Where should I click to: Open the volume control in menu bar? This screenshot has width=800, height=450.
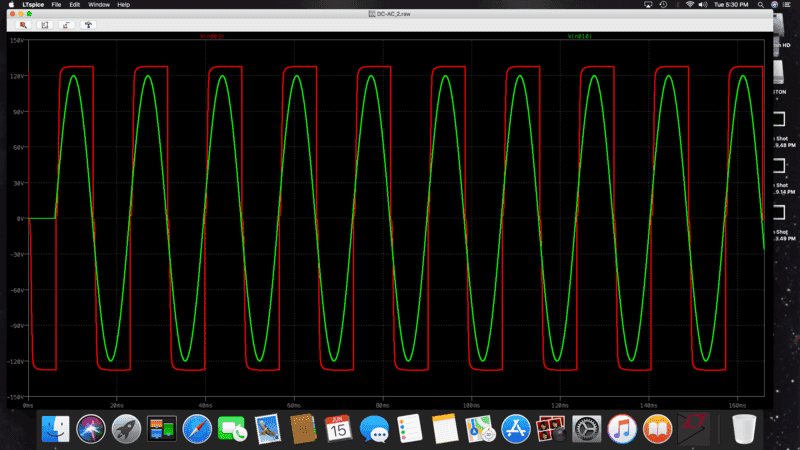702,5
